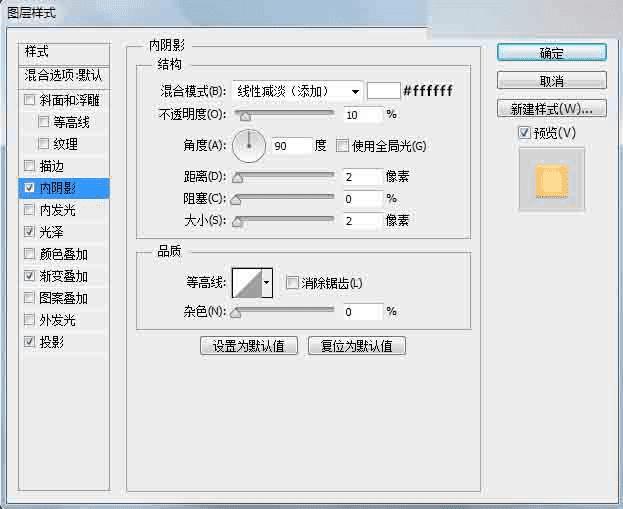Click the 大小 size slider handle

tap(237, 221)
